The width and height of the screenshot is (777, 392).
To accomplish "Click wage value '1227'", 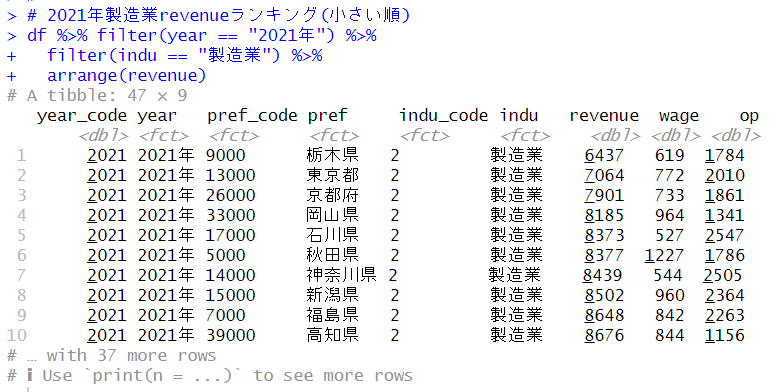I will [665, 255].
